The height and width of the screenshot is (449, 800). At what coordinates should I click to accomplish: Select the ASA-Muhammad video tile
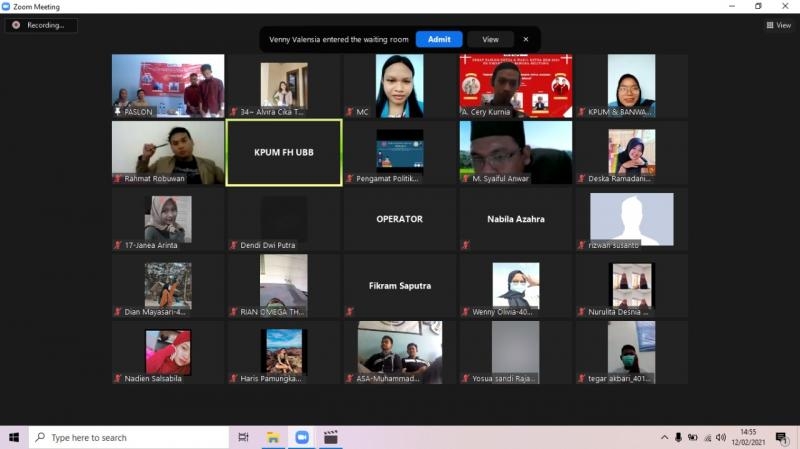click(399, 353)
